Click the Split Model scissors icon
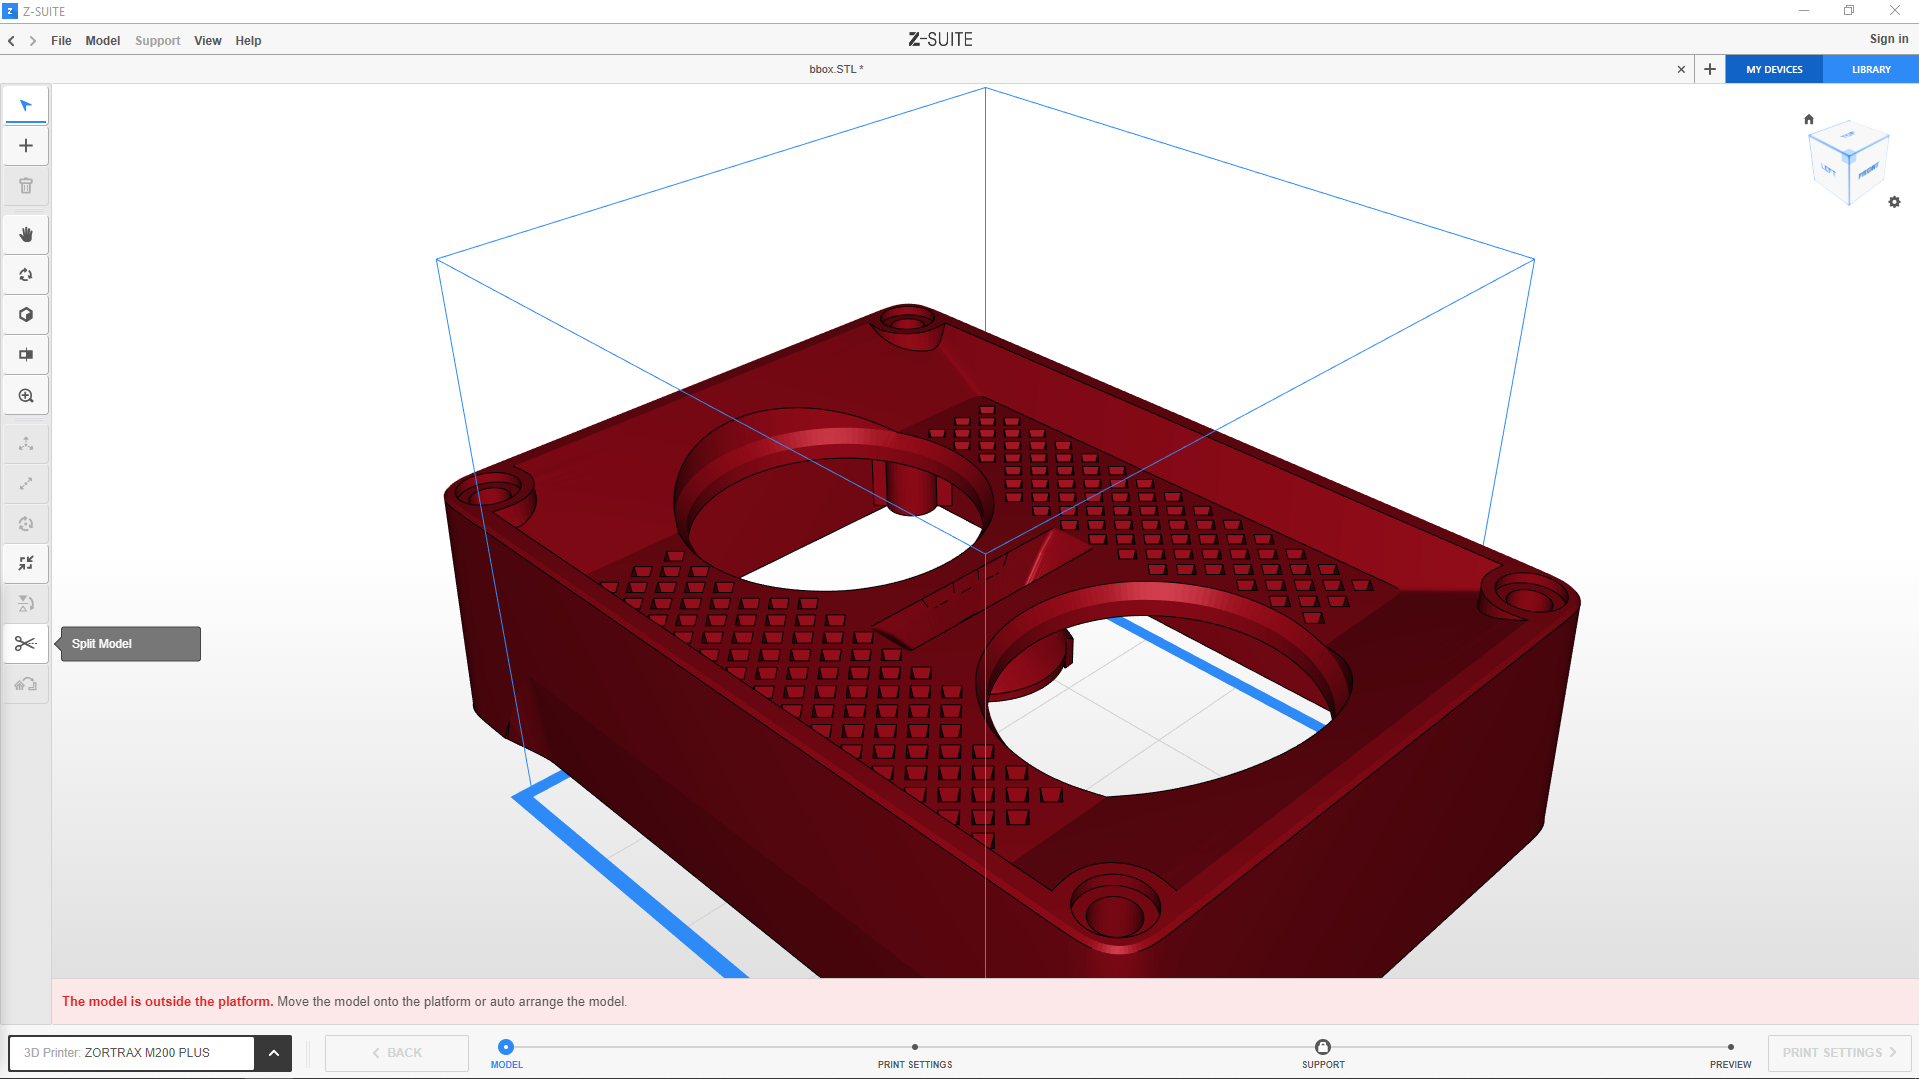1919x1079 pixels. pyautogui.click(x=26, y=644)
